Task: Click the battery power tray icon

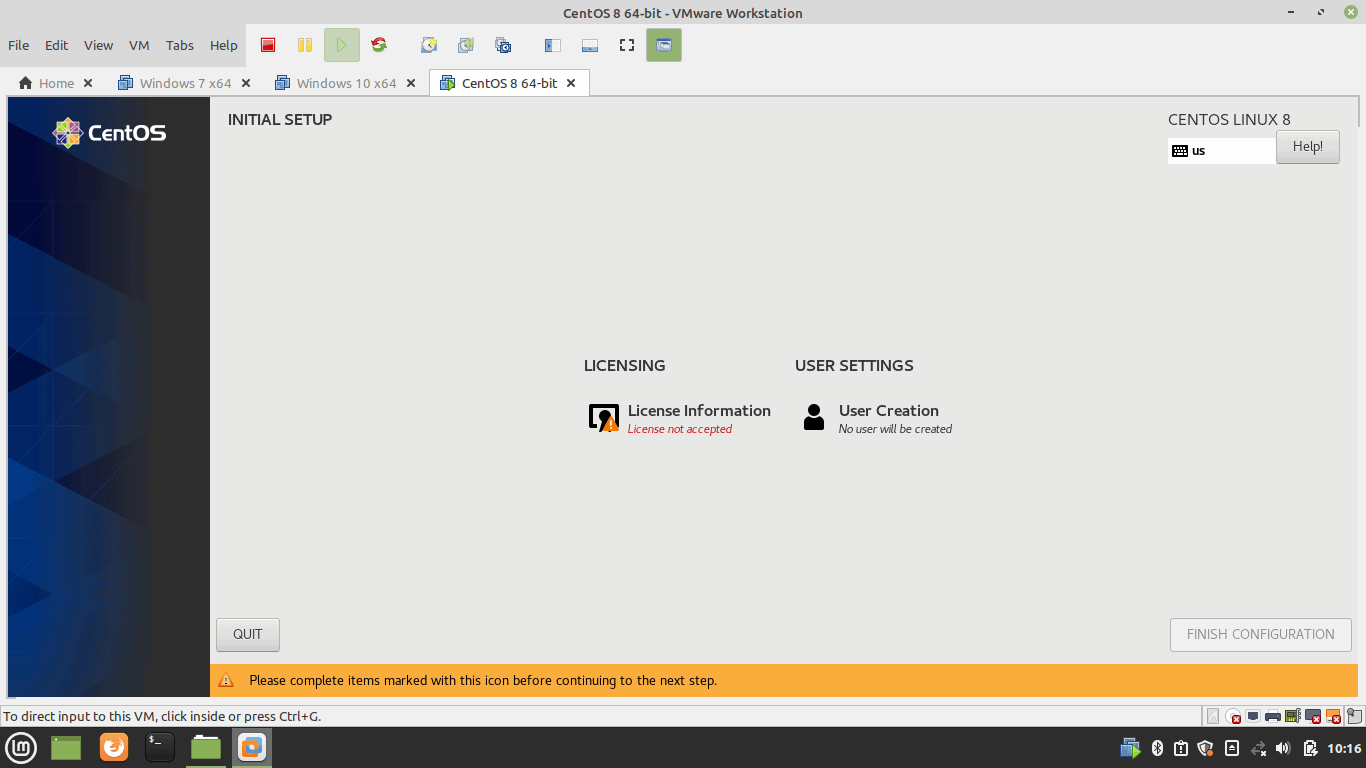Action: [1311, 748]
